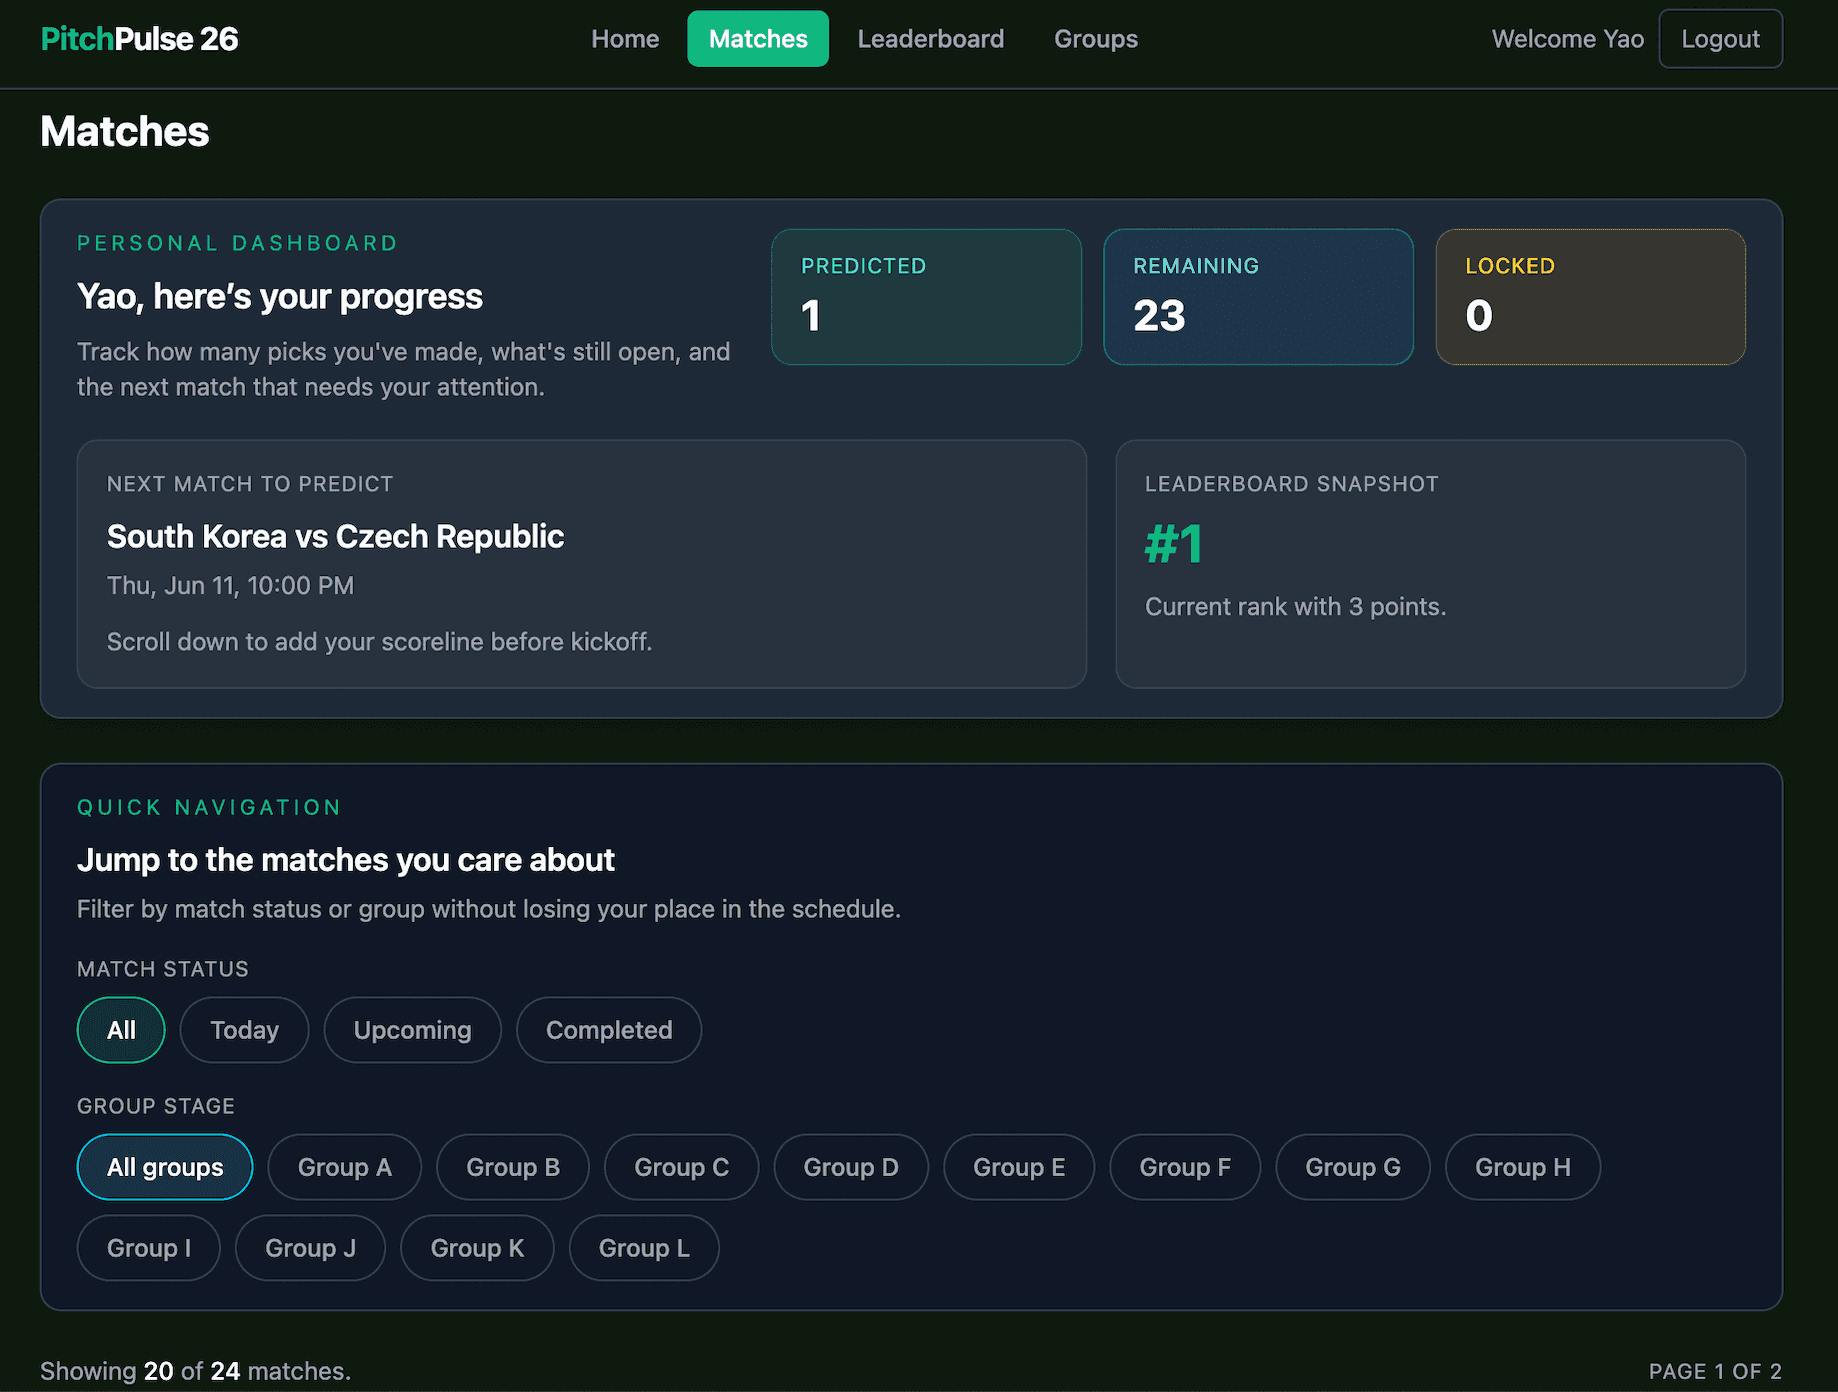The image size is (1838, 1392).
Task: Filter matches to Group D
Action: 851,1167
